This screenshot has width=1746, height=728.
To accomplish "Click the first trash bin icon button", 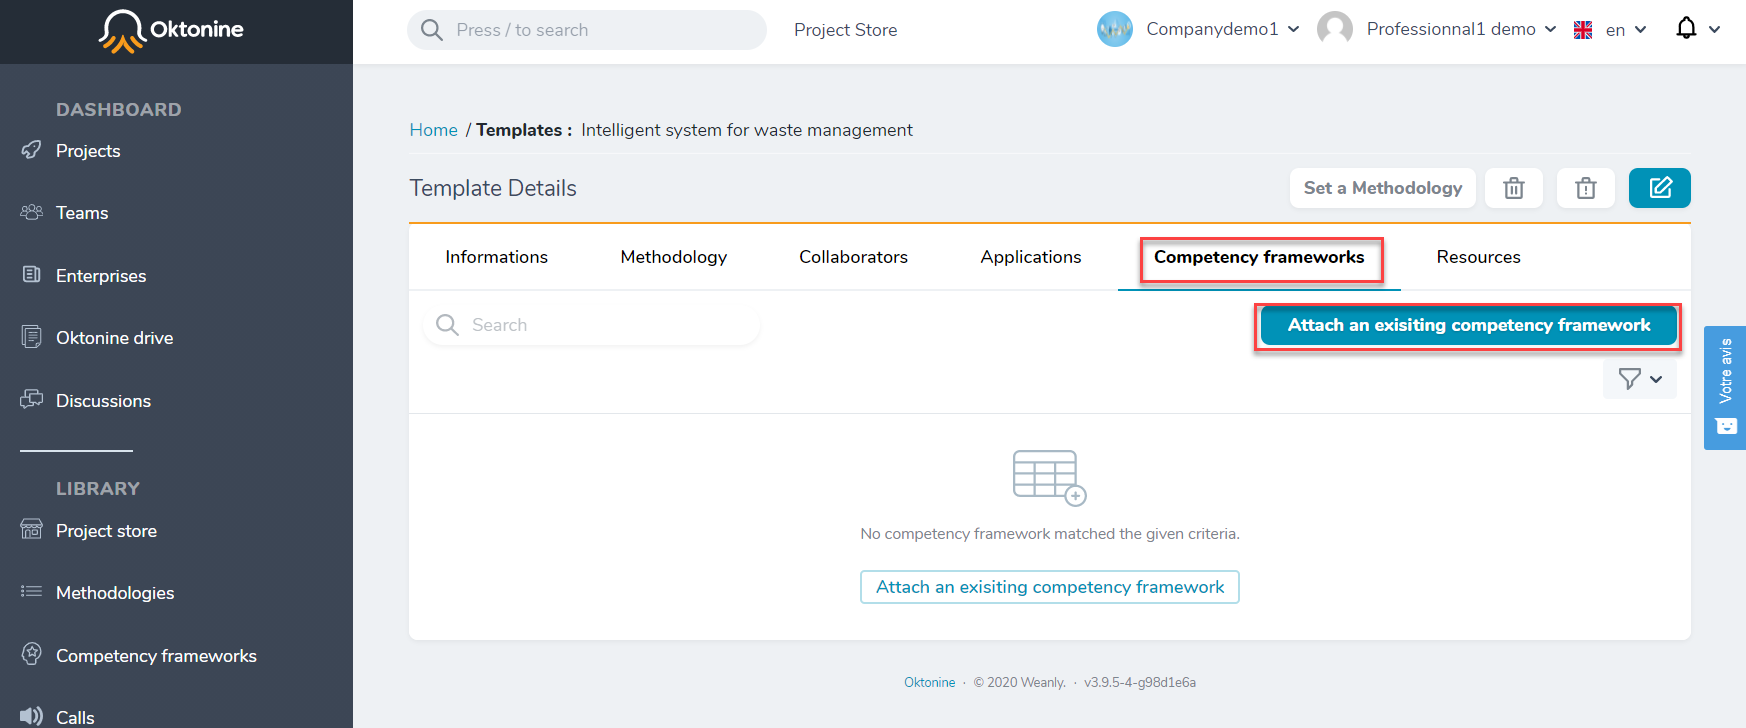I will click(1514, 188).
